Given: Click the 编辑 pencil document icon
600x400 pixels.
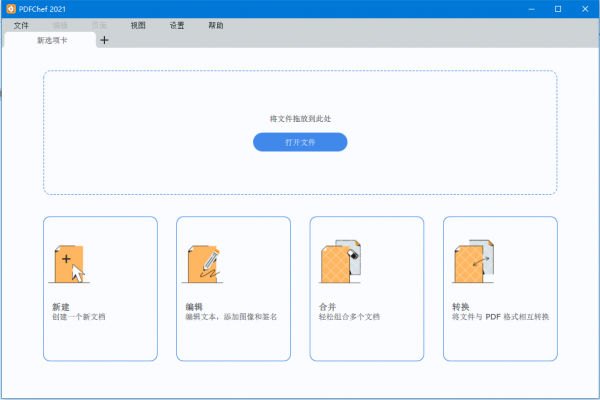Looking at the screenshot, I should tap(203, 264).
